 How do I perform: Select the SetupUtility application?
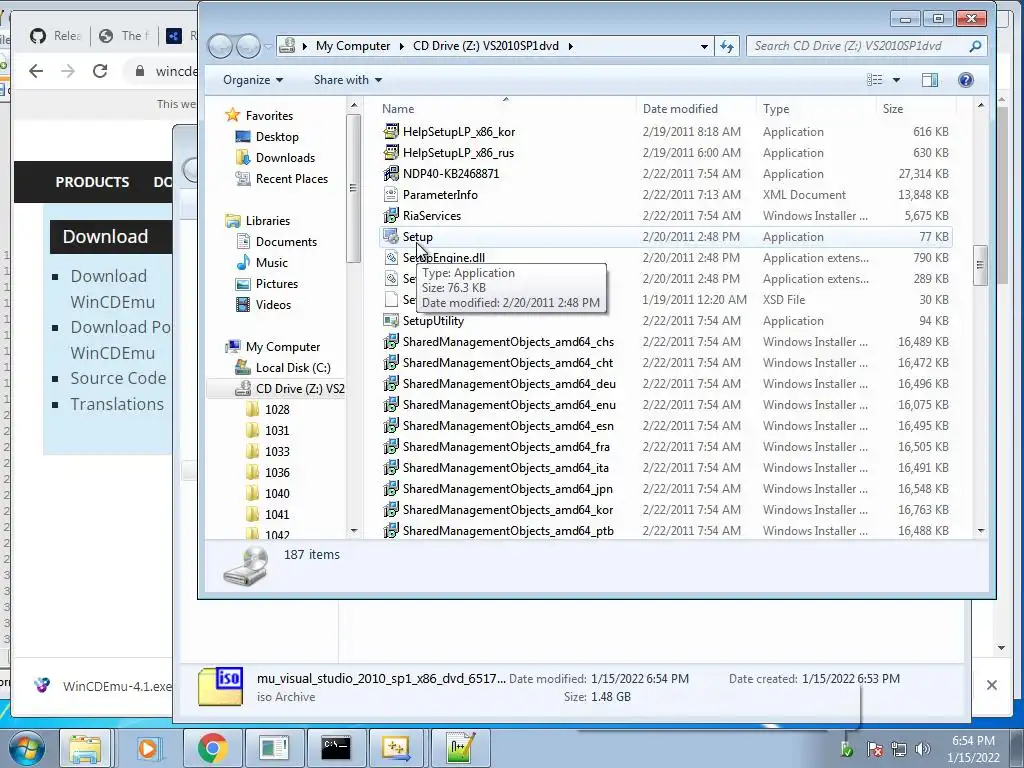665,321
